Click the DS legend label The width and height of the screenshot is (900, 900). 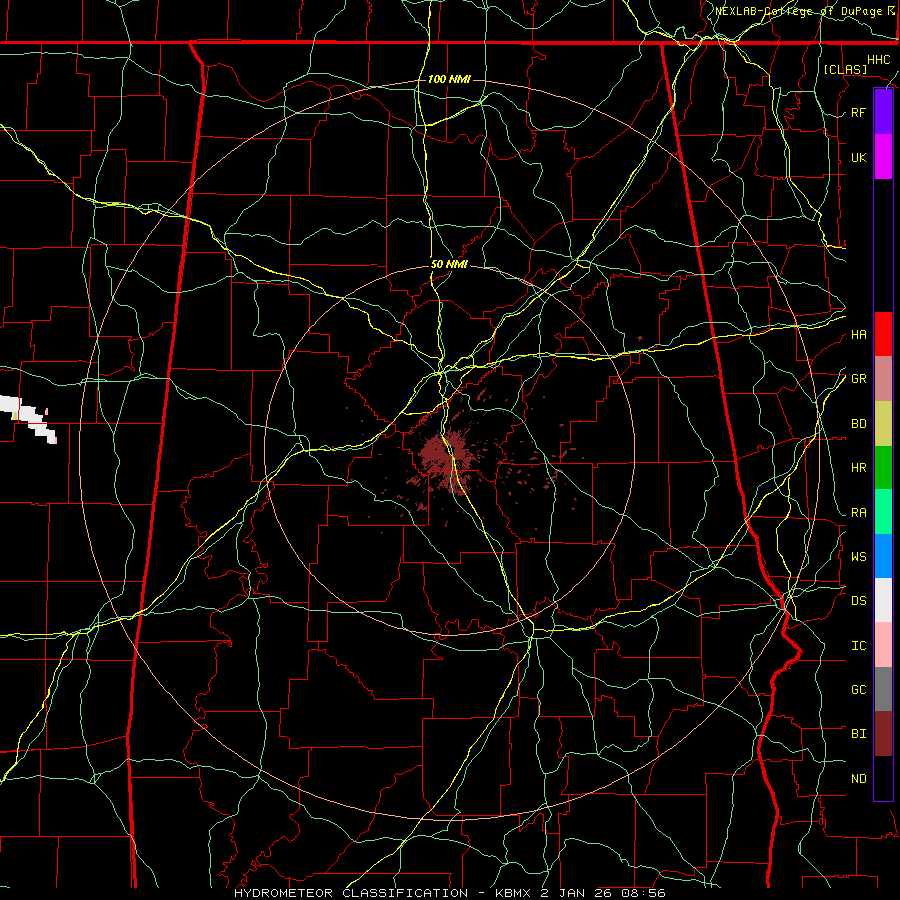click(x=858, y=601)
